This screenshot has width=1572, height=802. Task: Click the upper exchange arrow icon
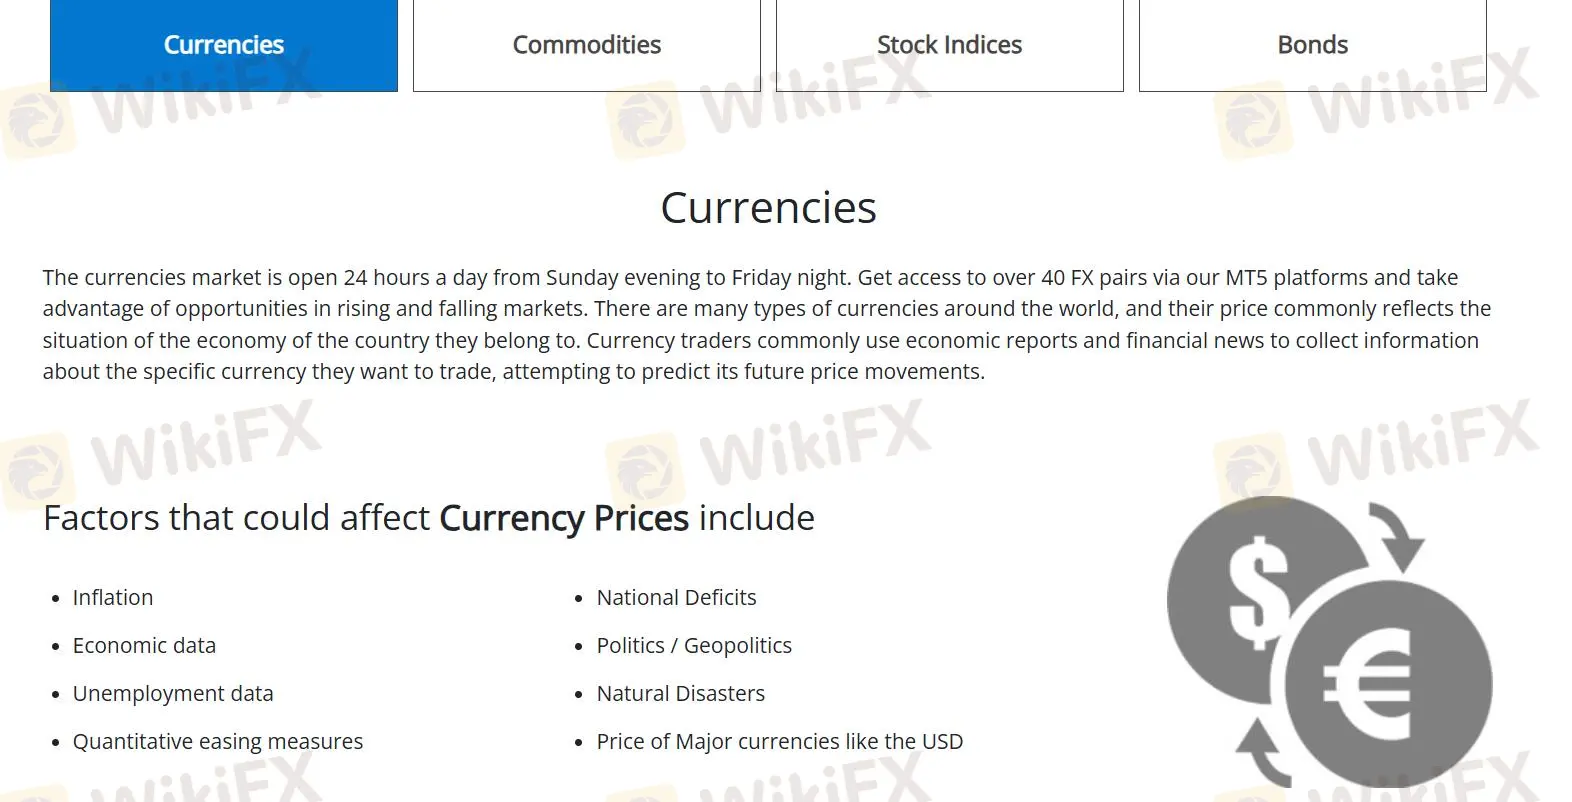(x=1398, y=537)
